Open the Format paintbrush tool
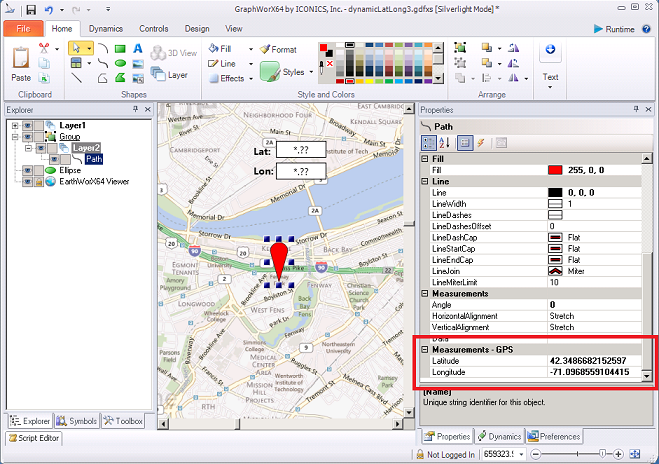The width and height of the screenshot is (659, 464). click(278, 49)
